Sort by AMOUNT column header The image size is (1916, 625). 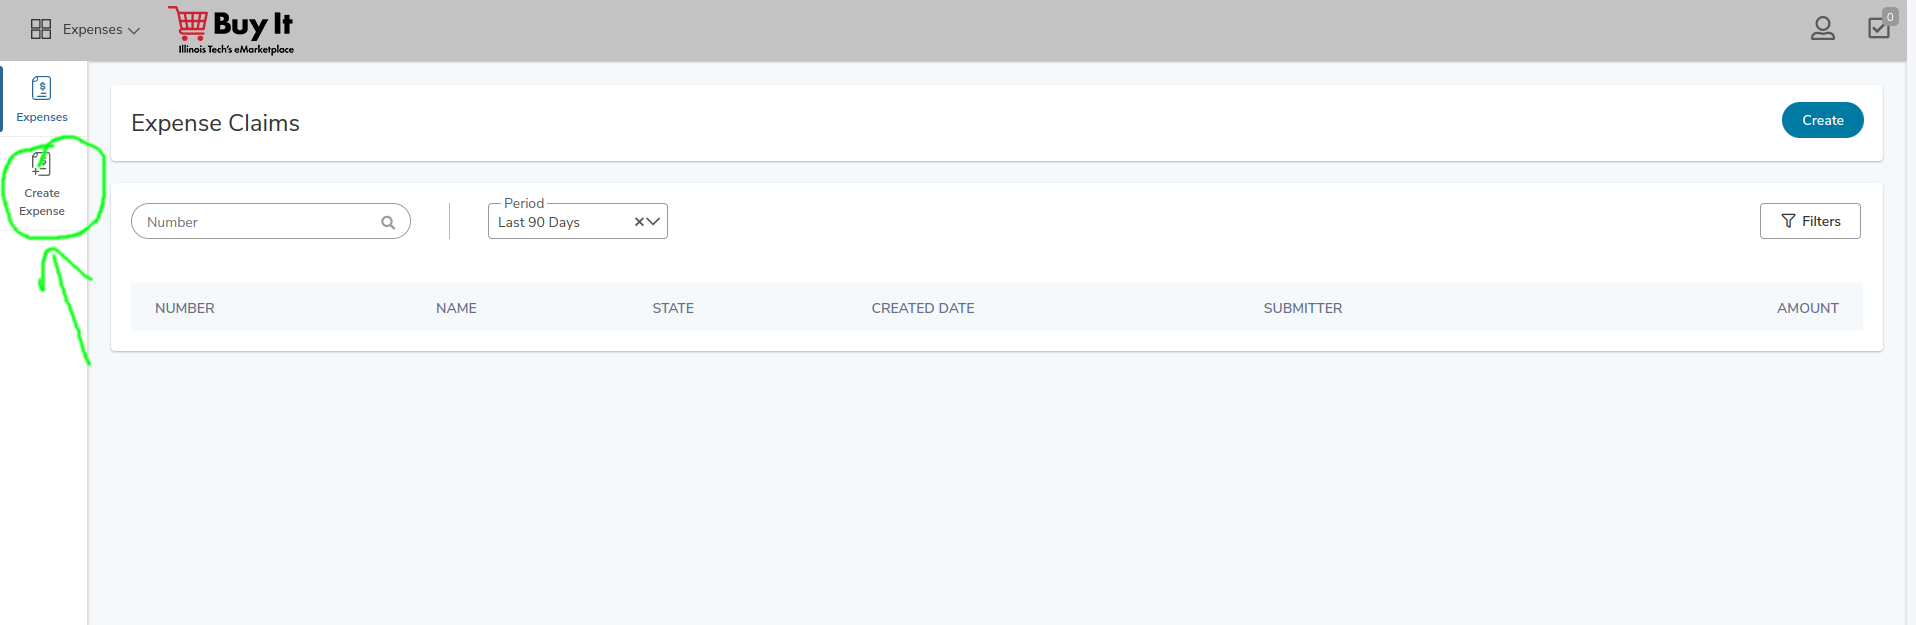(x=1808, y=308)
